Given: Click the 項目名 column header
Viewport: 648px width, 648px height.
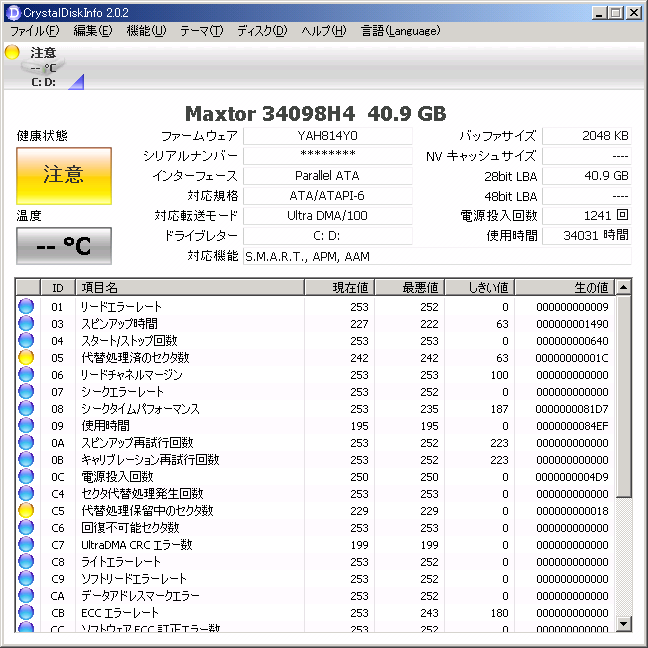Looking at the screenshot, I should tap(190, 287).
